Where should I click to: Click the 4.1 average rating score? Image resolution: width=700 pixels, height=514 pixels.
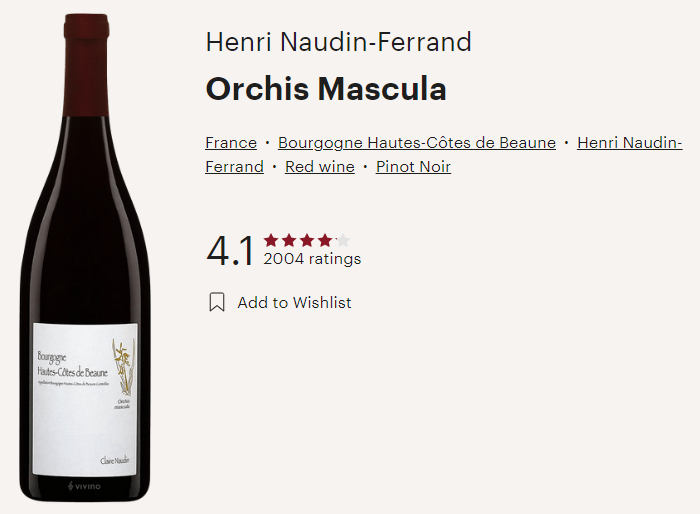230,251
